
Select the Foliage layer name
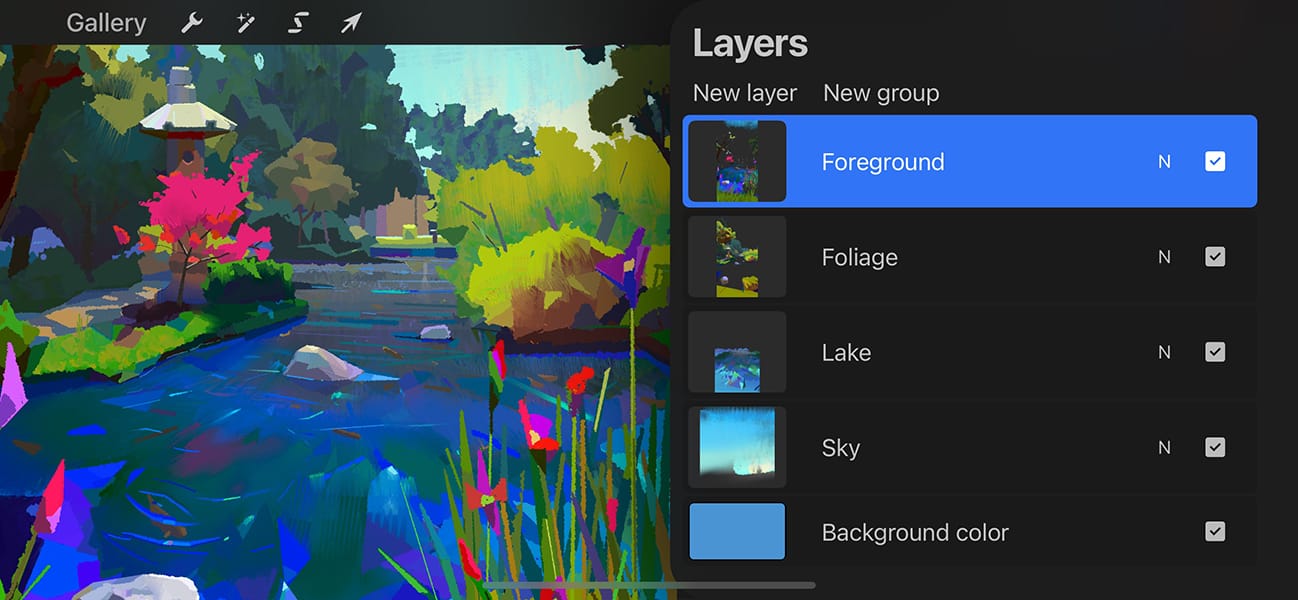click(x=860, y=258)
